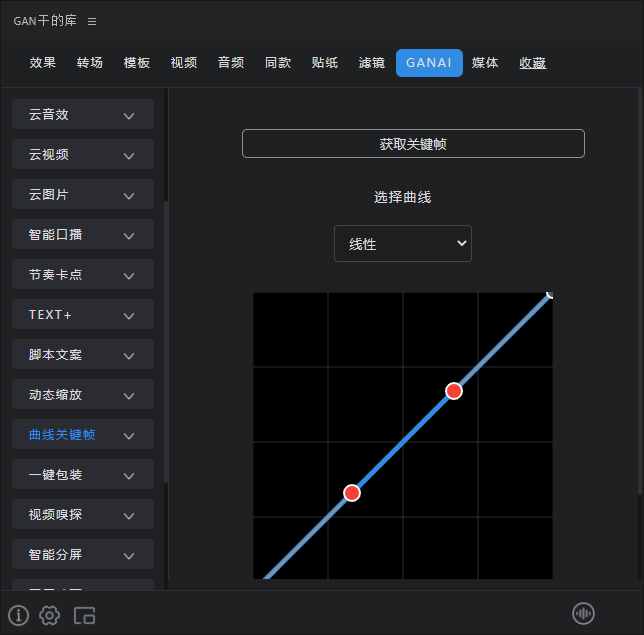644x635 pixels.
Task: Expand the 云图片 section
Action: (83, 194)
